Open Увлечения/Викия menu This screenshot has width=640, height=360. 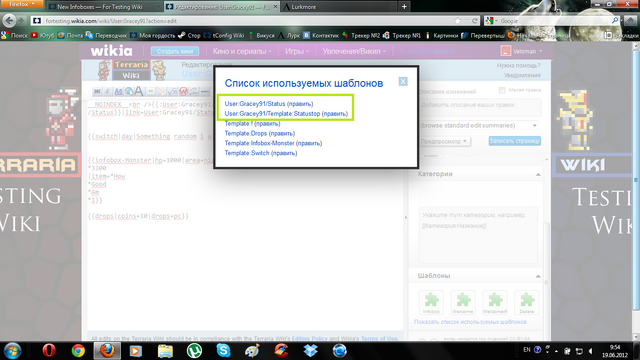click(x=354, y=51)
